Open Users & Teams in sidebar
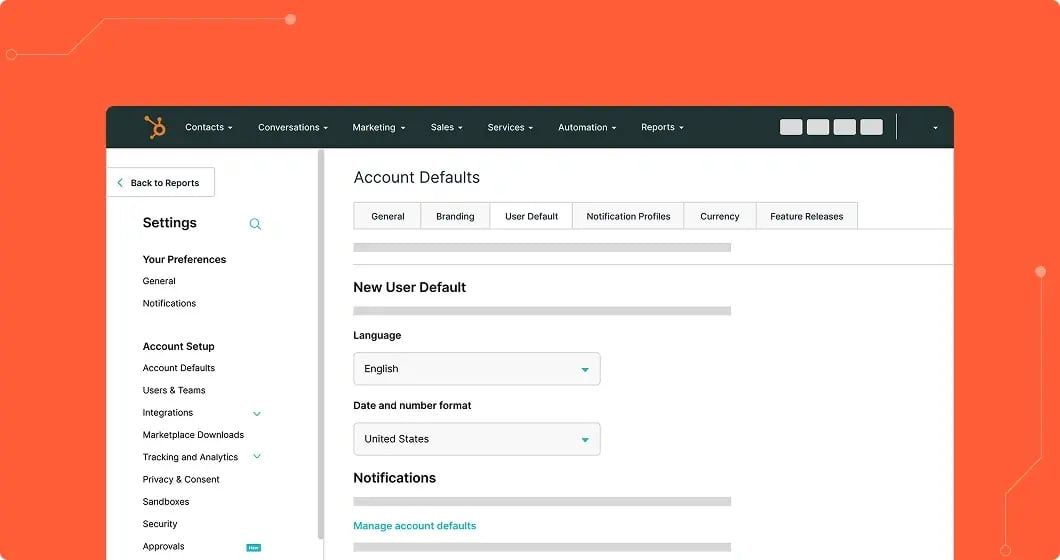This screenshot has width=1060, height=560. pos(174,390)
